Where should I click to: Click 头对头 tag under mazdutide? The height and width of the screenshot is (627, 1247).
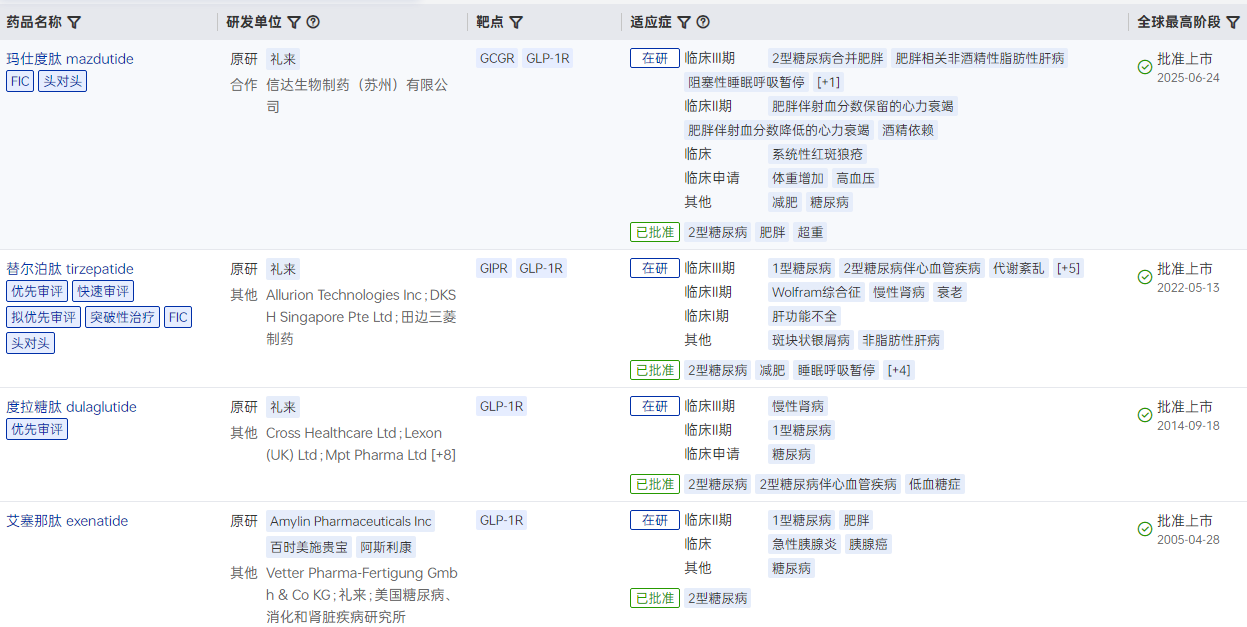63,81
